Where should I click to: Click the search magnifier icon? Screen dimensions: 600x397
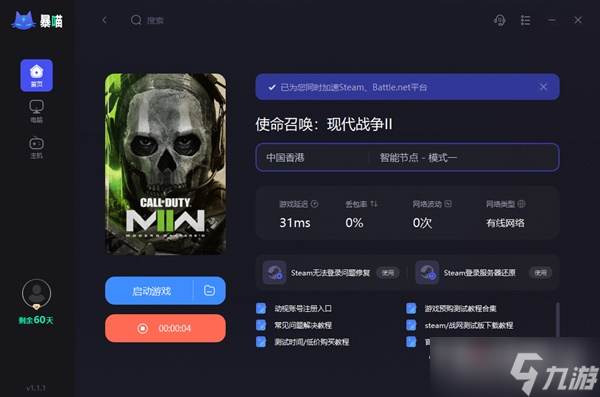(x=136, y=20)
